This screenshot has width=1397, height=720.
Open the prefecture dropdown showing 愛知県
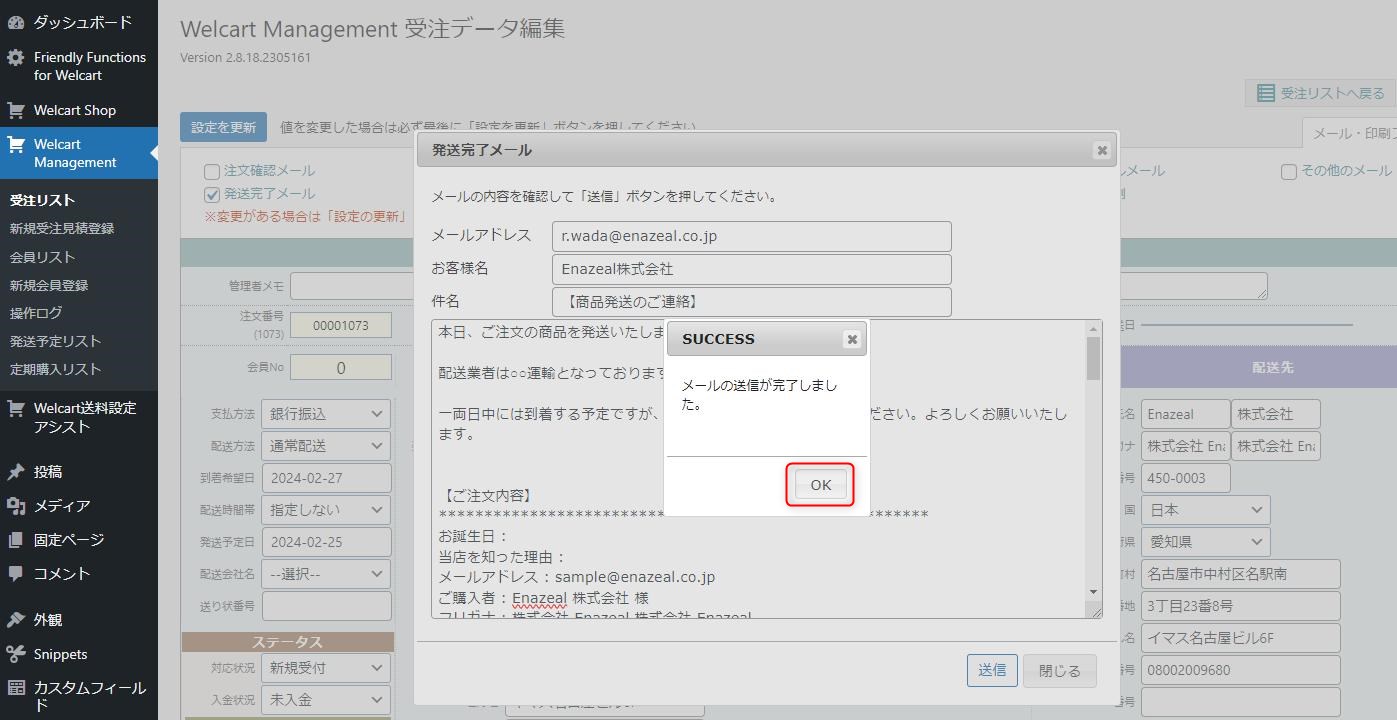click(x=1205, y=542)
